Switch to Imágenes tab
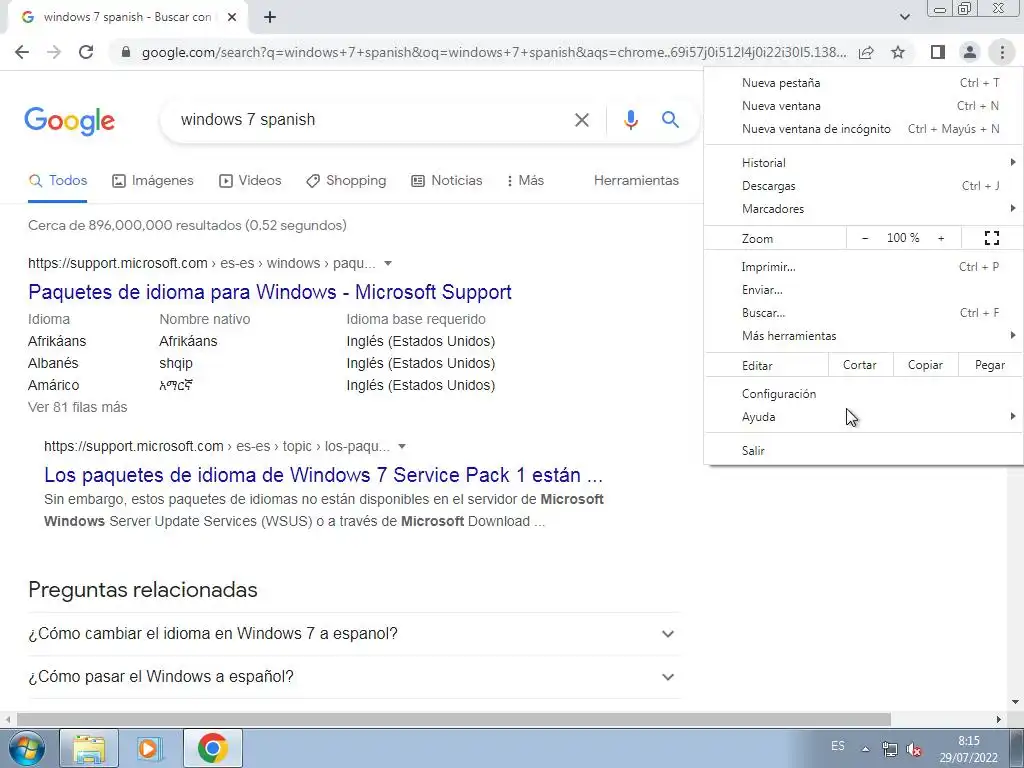The height and width of the screenshot is (768, 1024). pyautogui.click(x=153, y=181)
